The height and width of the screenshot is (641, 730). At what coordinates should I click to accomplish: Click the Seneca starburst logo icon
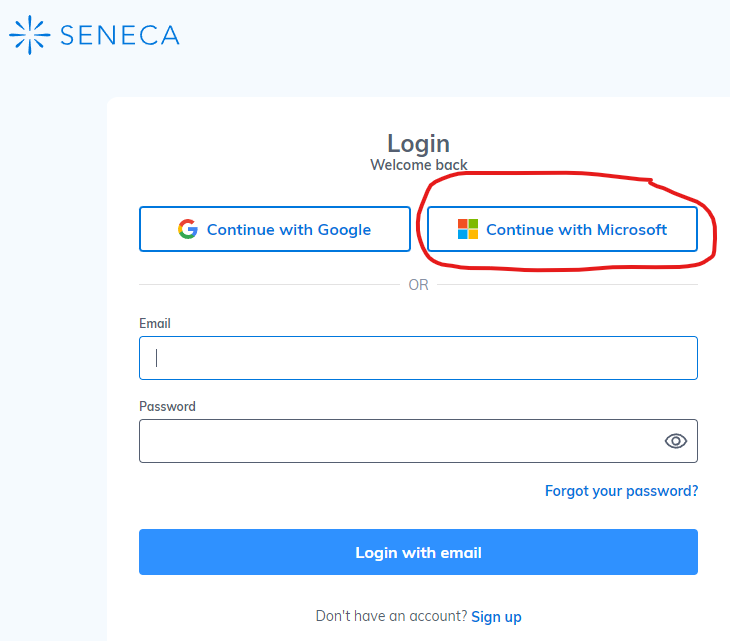(30, 34)
